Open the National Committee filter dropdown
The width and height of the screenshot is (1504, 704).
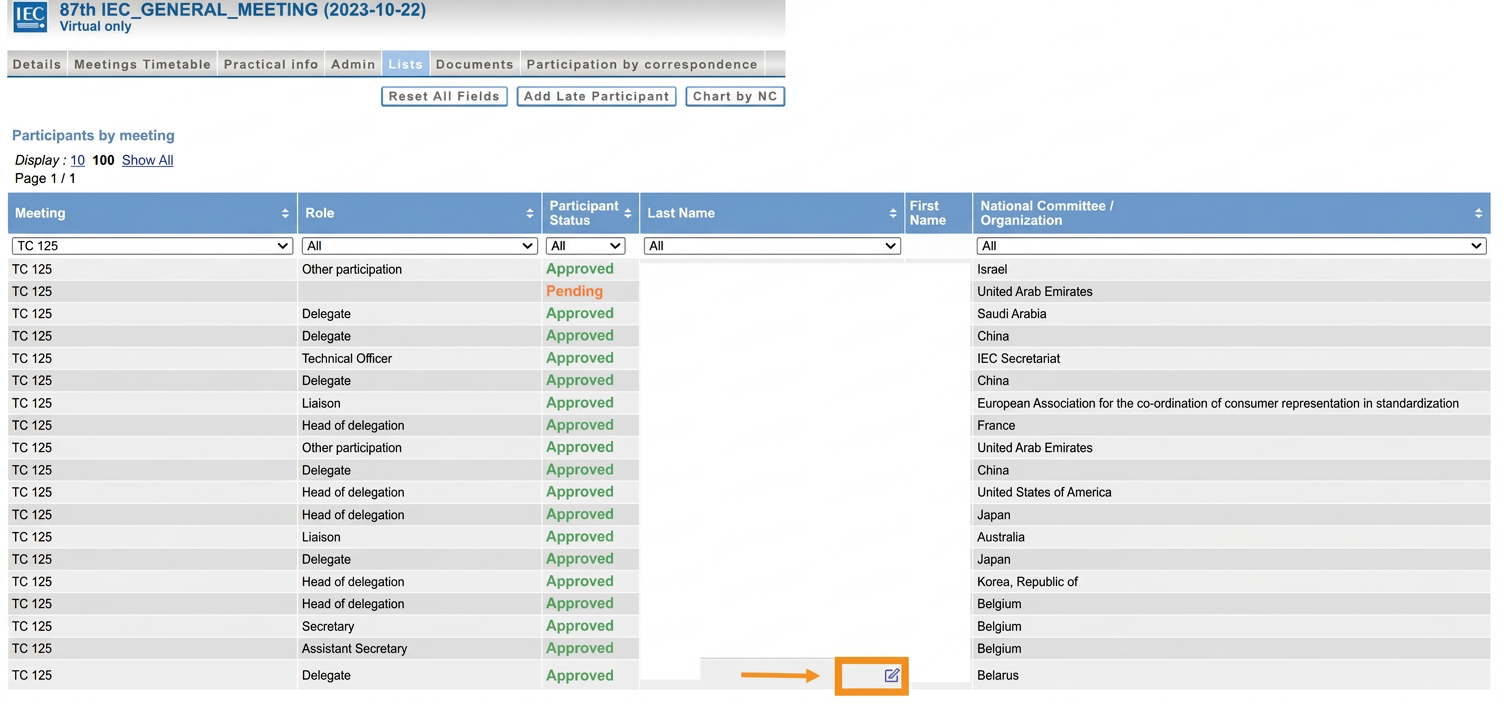pos(1231,246)
